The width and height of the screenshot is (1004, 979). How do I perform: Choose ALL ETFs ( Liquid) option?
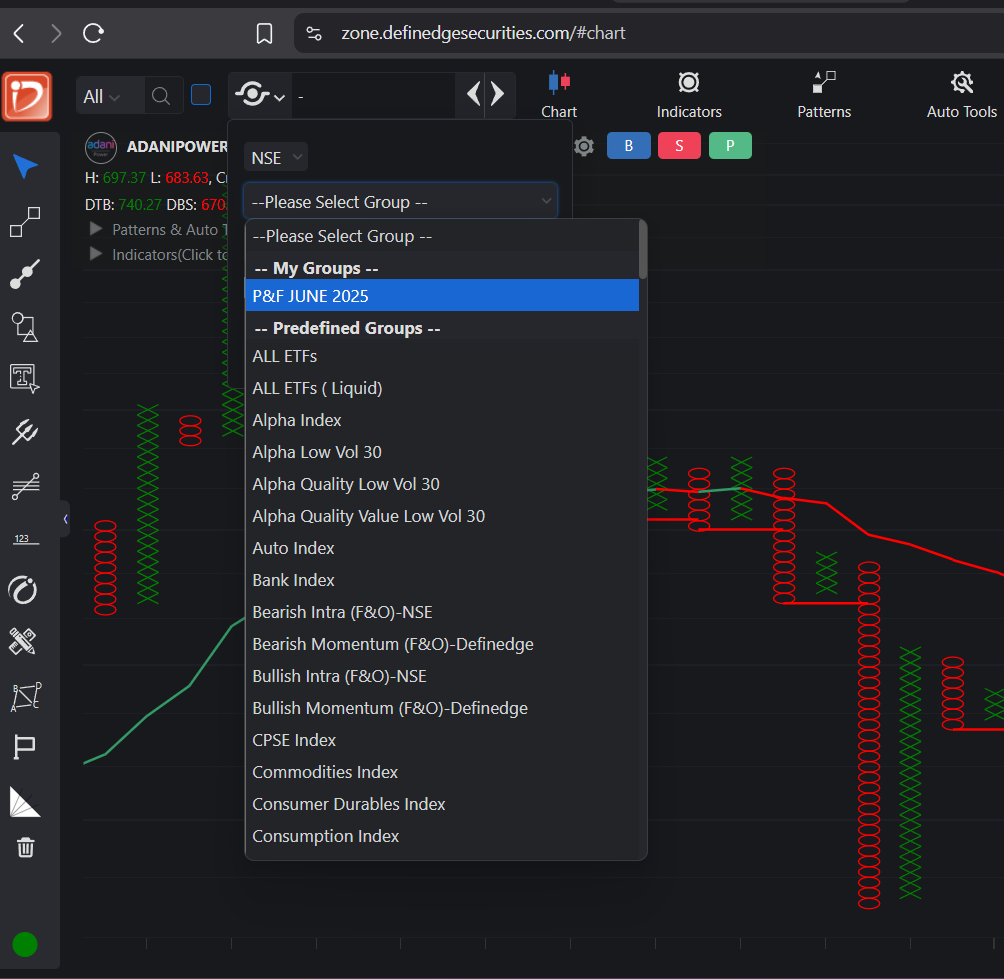click(442, 388)
